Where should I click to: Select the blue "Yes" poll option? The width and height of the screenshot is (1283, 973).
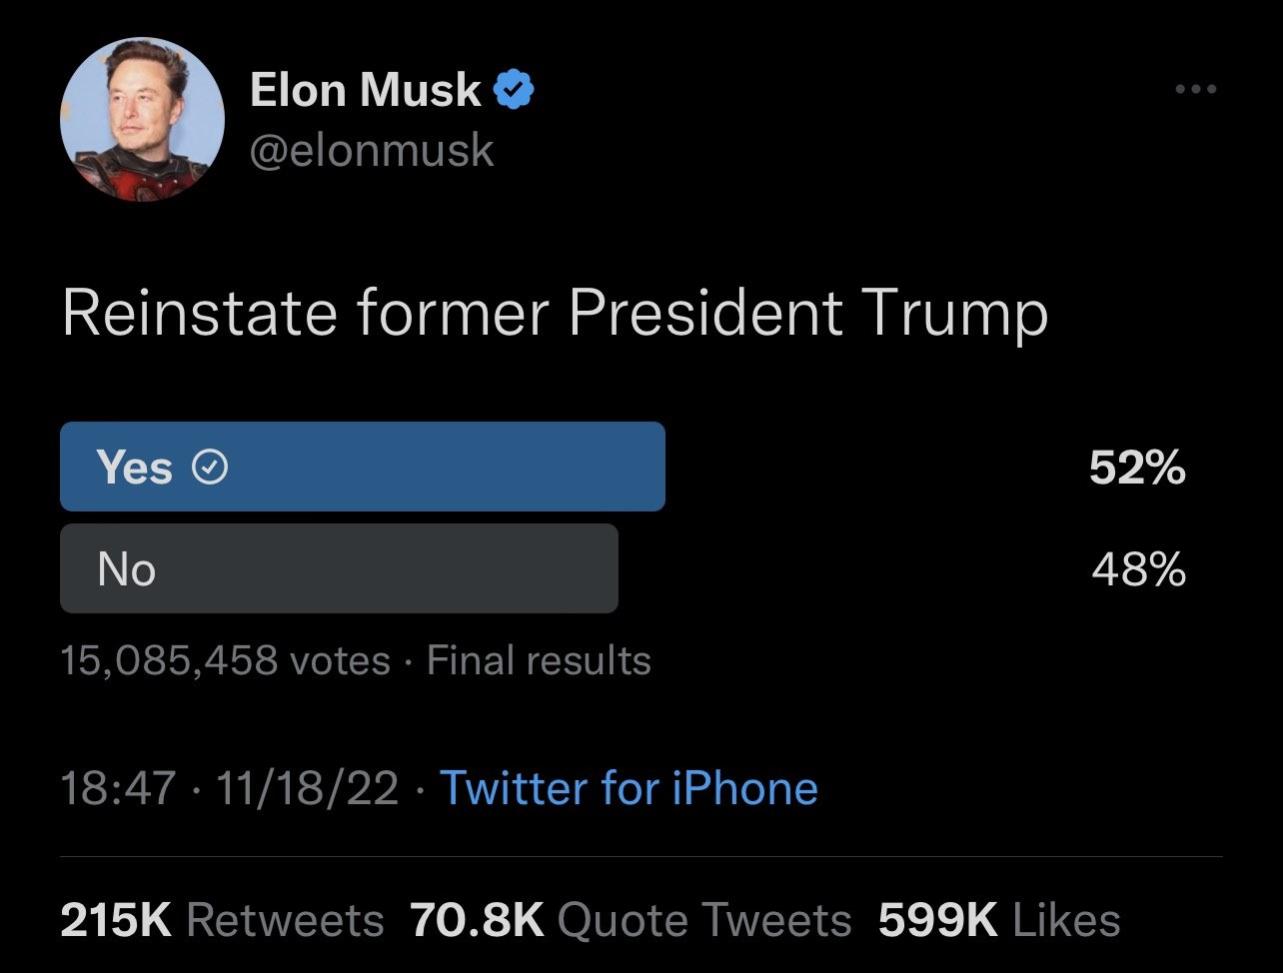[362, 467]
